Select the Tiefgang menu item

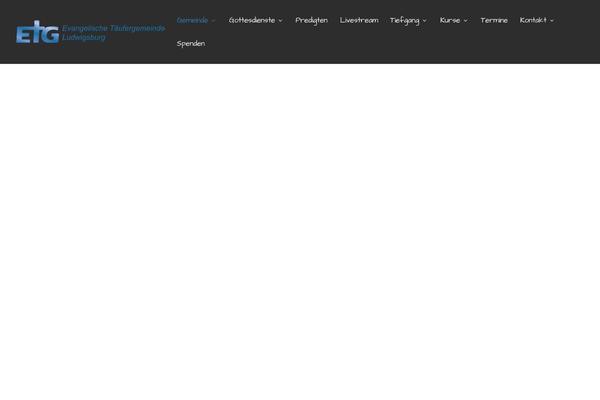click(x=404, y=21)
